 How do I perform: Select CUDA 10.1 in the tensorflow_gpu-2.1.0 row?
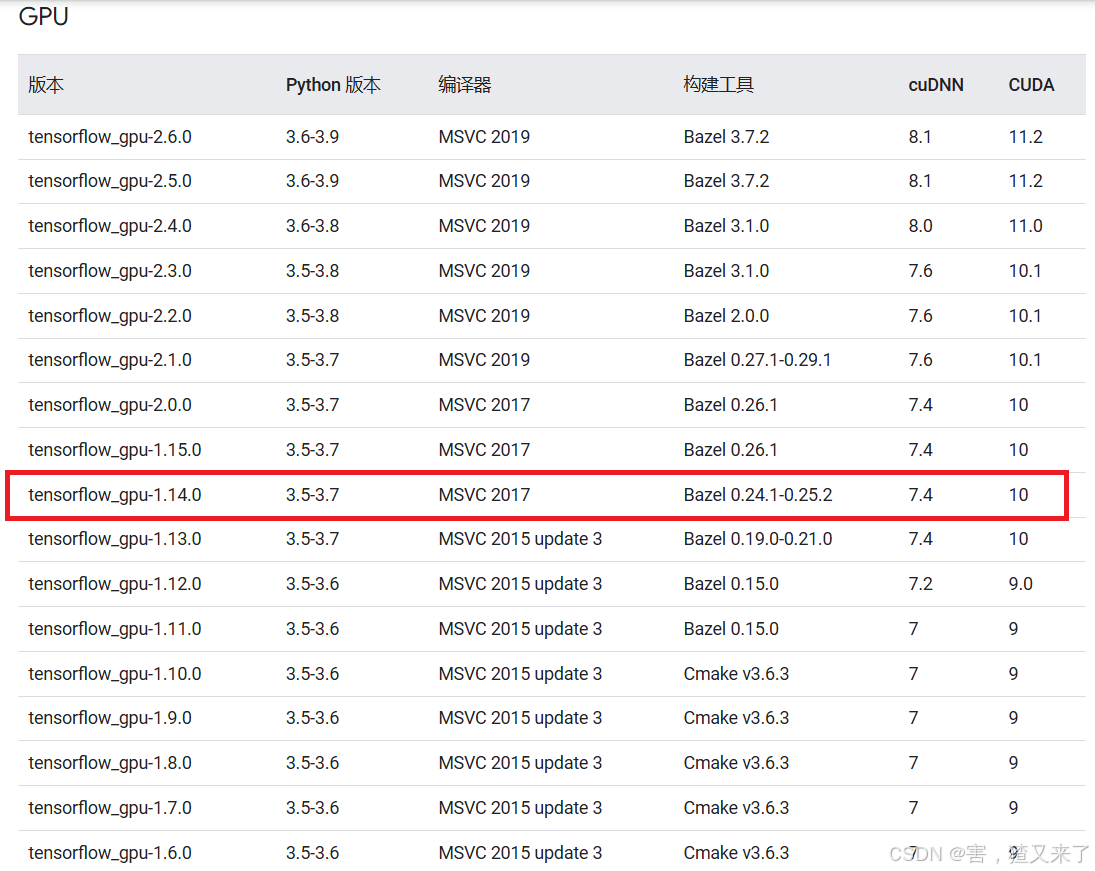1024,360
